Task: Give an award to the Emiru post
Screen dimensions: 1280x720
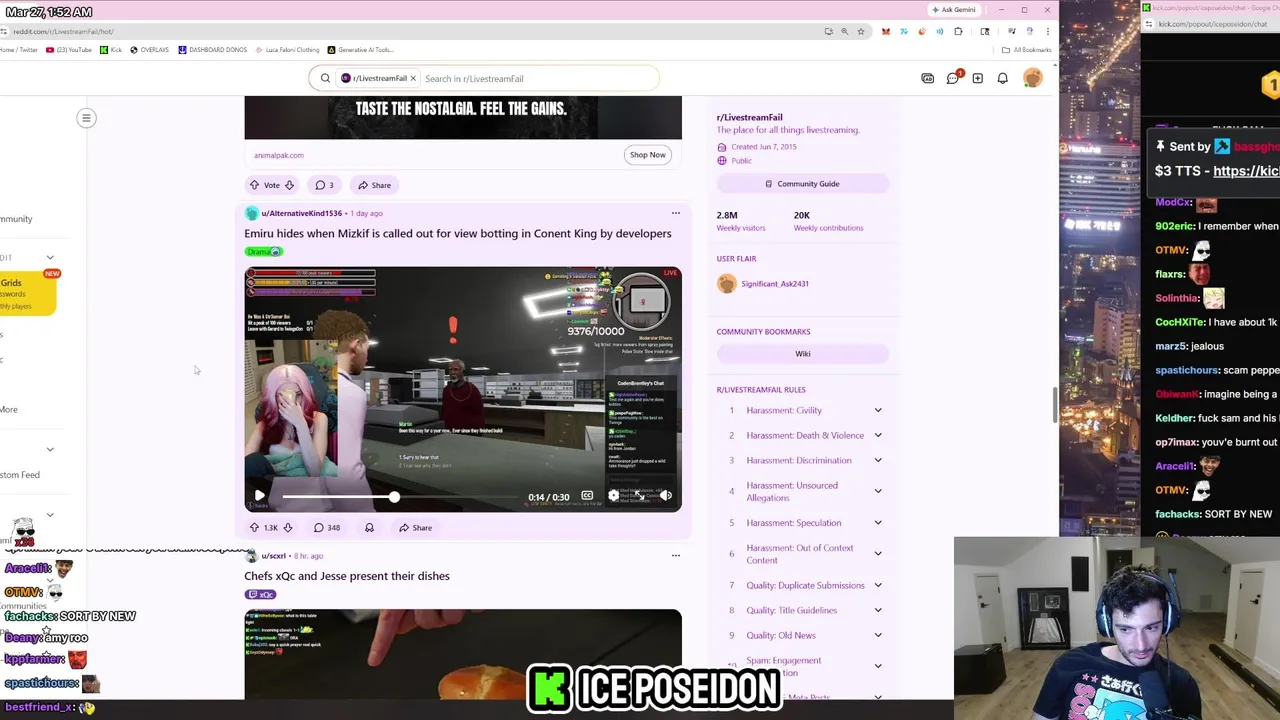Action: [369, 528]
